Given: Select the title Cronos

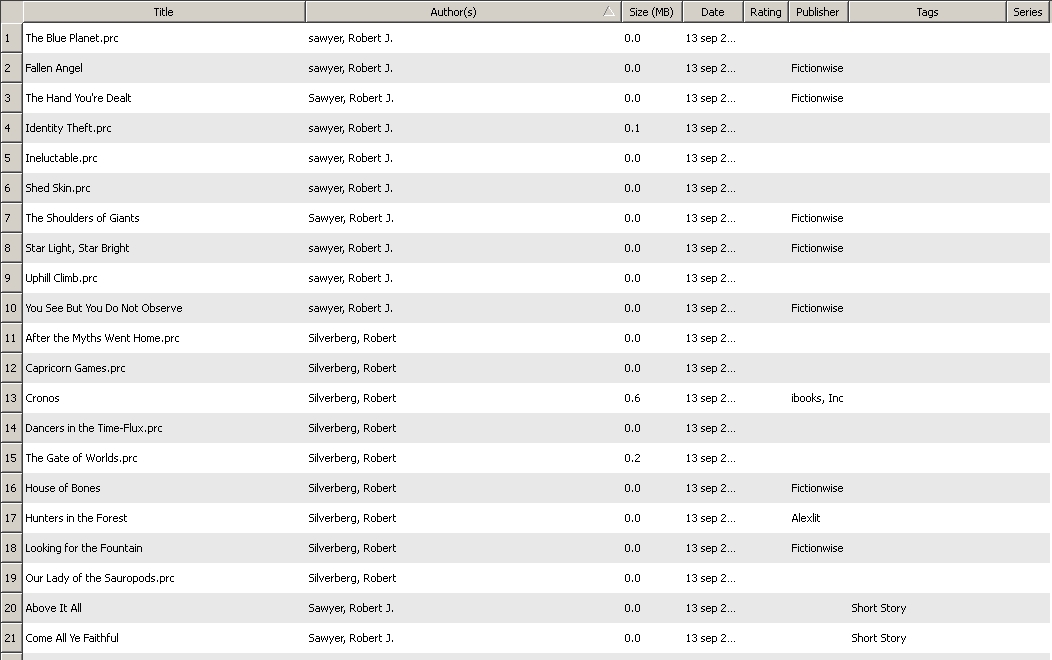Looking at the screenshot, I should tap(42, 398).
